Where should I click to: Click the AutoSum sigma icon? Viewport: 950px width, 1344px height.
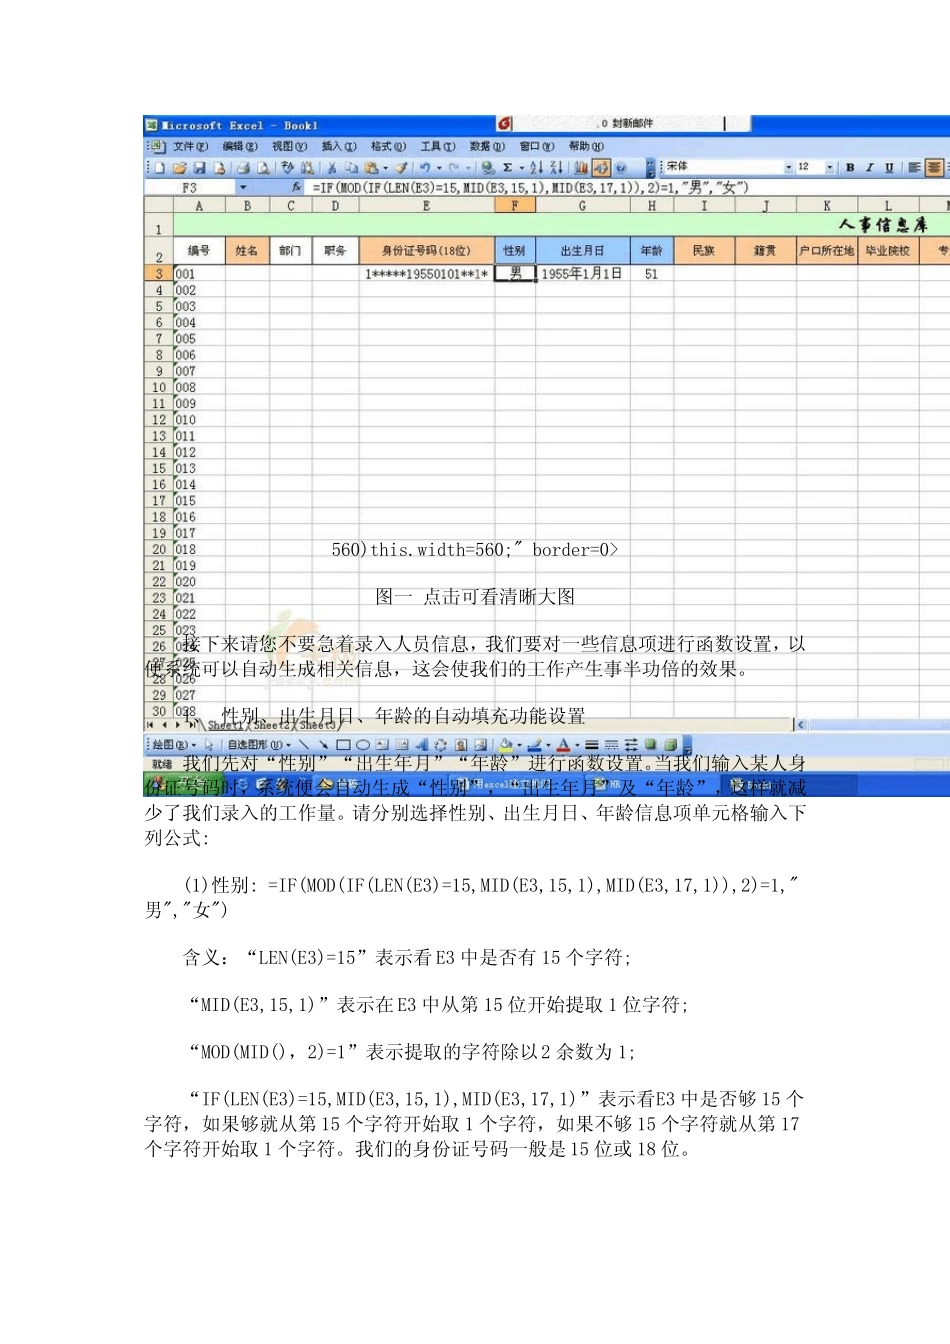[507, 167]
